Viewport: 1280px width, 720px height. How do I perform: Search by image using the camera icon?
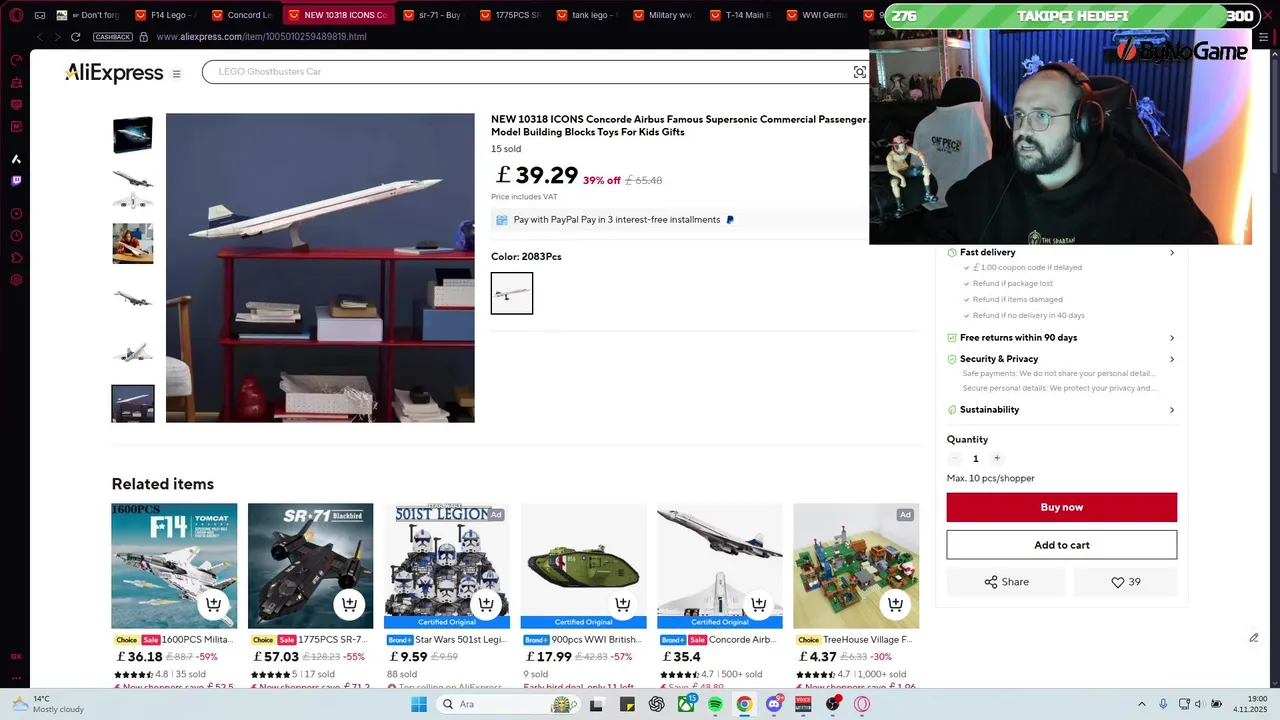859,72
